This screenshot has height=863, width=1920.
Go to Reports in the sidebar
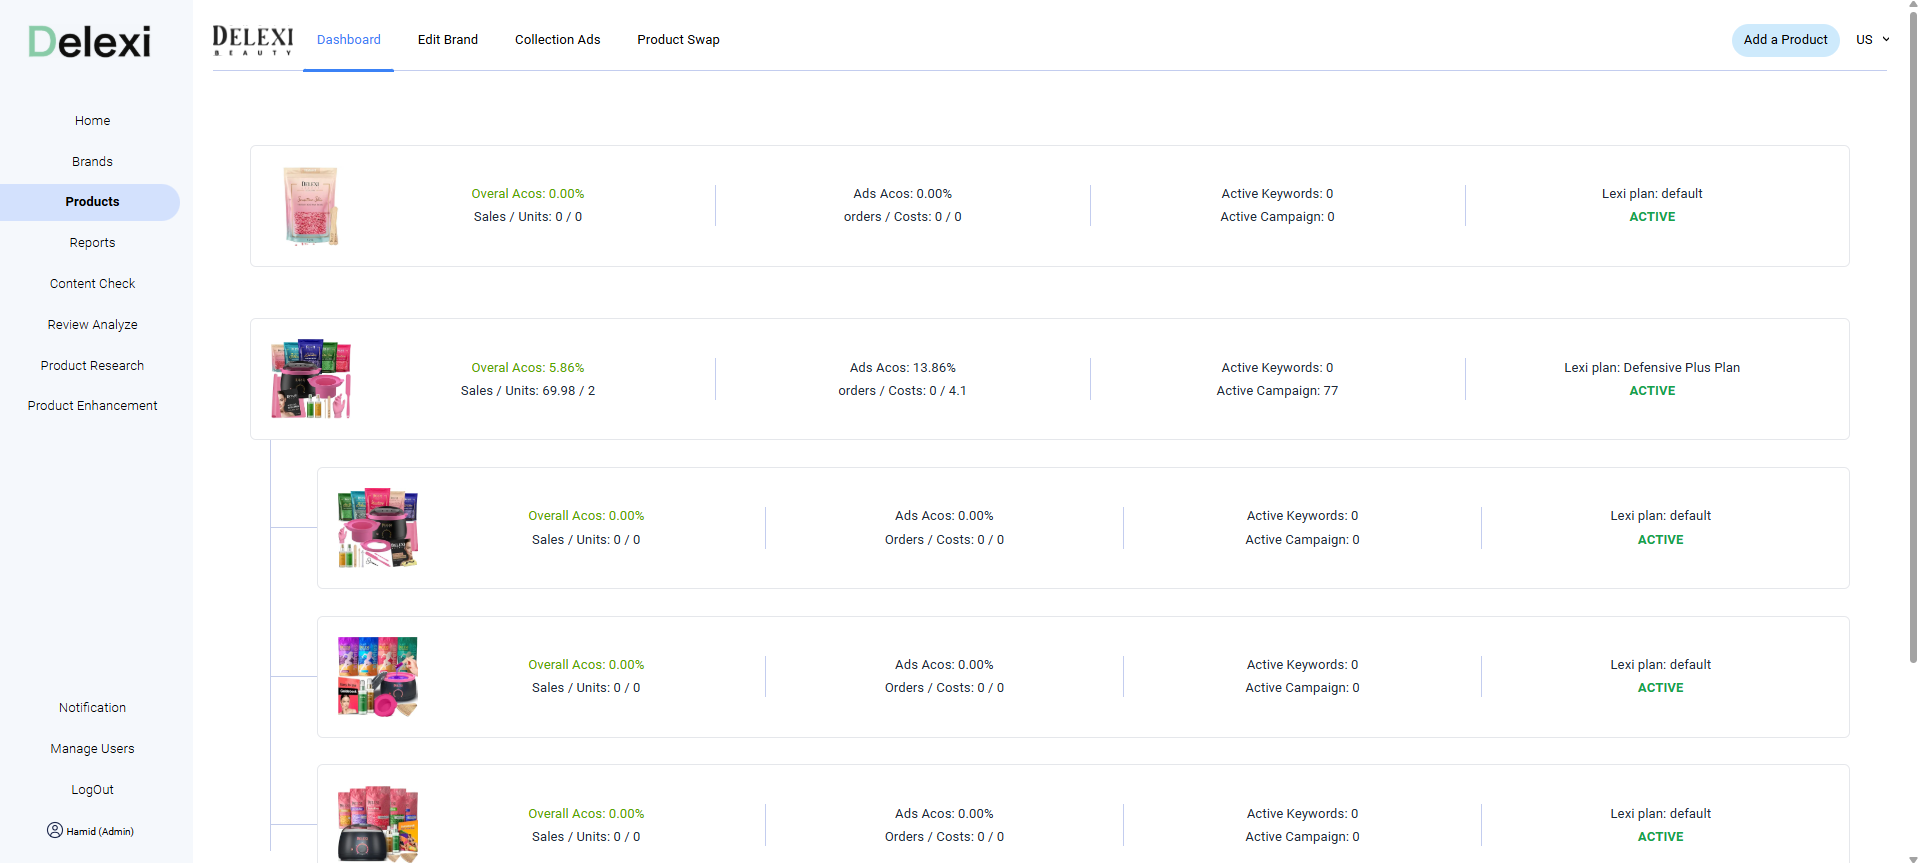coord(92,243)
